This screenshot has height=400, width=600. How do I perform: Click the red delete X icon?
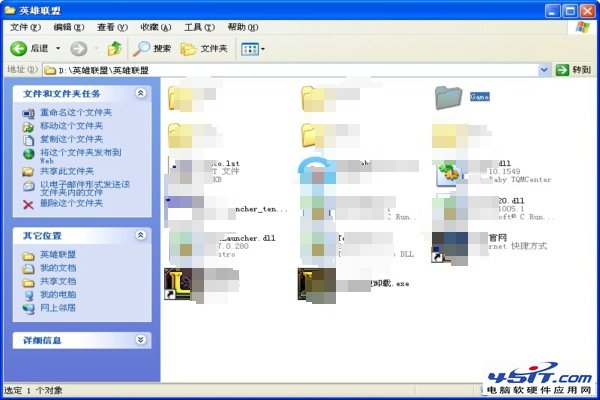coord(28,204)
